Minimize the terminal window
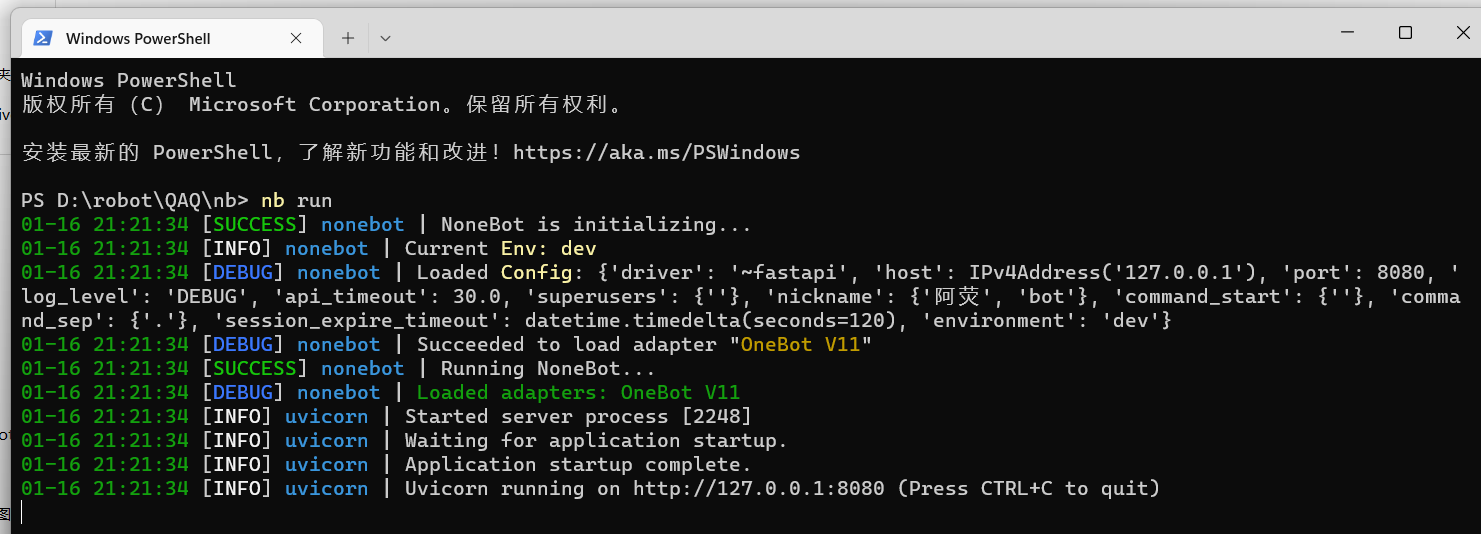1481x534 pixels. 1349,32
